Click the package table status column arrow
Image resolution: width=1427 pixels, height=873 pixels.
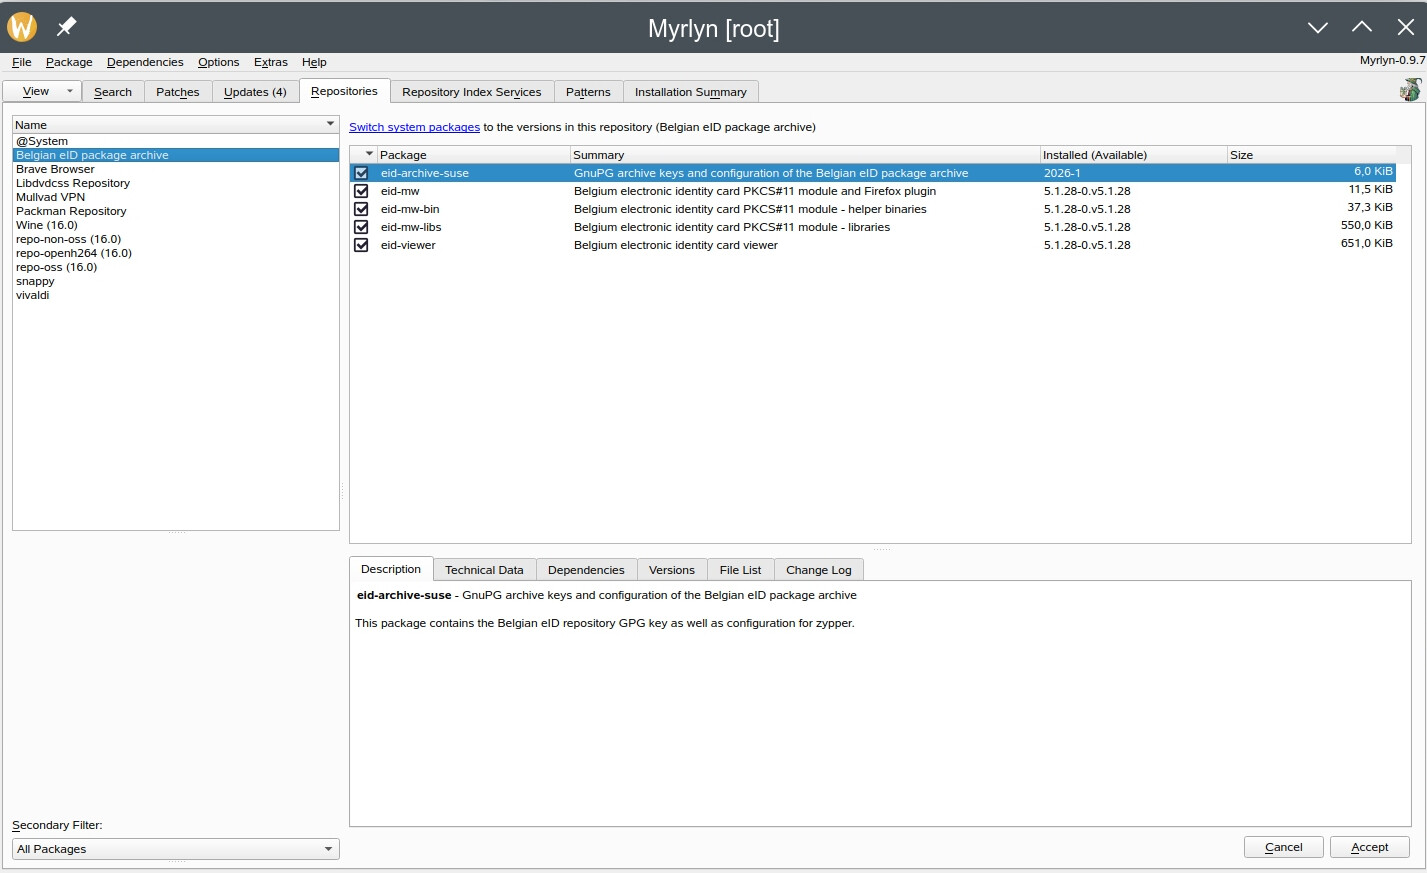pos(369,154)
